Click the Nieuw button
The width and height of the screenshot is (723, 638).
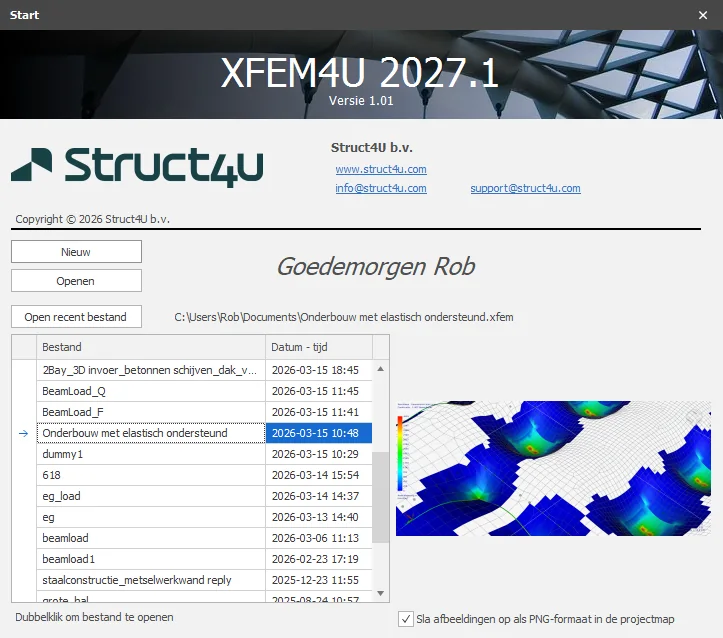click(x=76, y=252)
